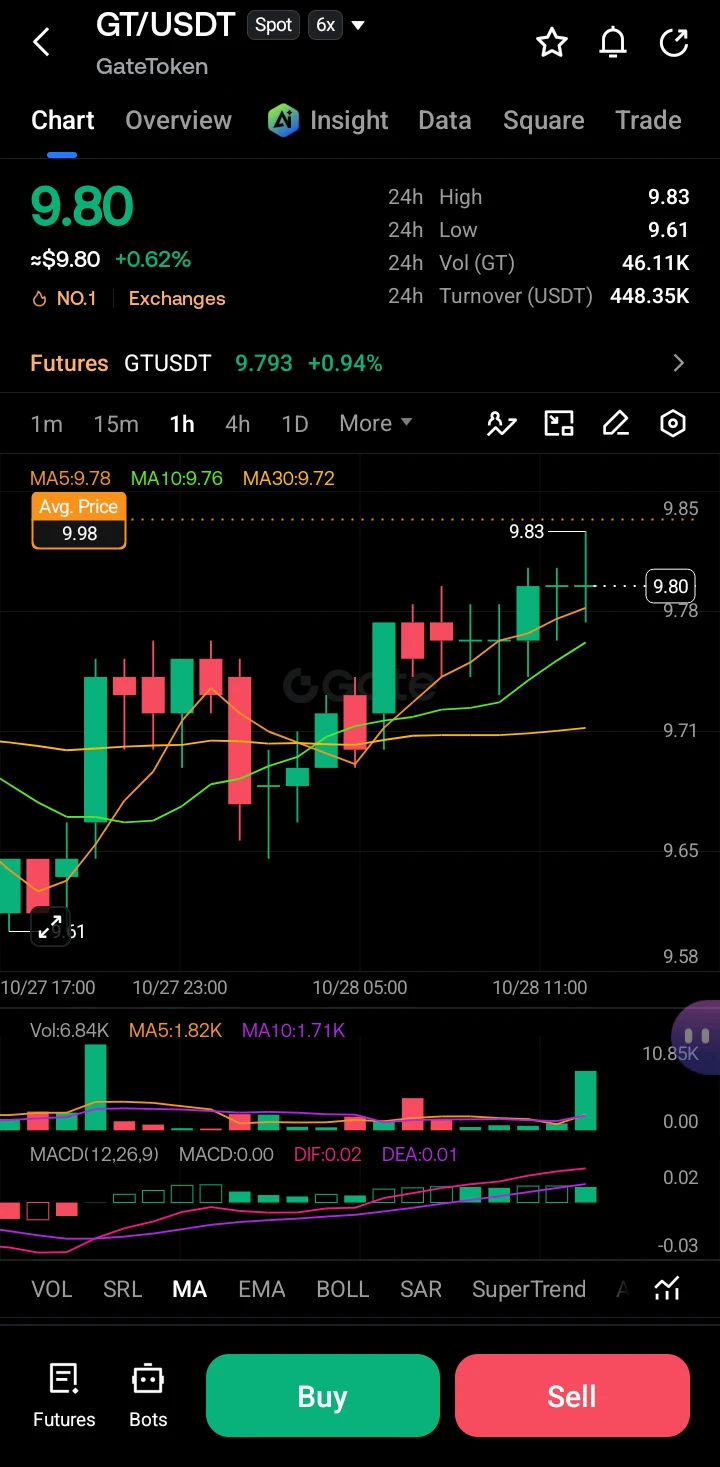Select the 1D timeframe

(295, 424)
